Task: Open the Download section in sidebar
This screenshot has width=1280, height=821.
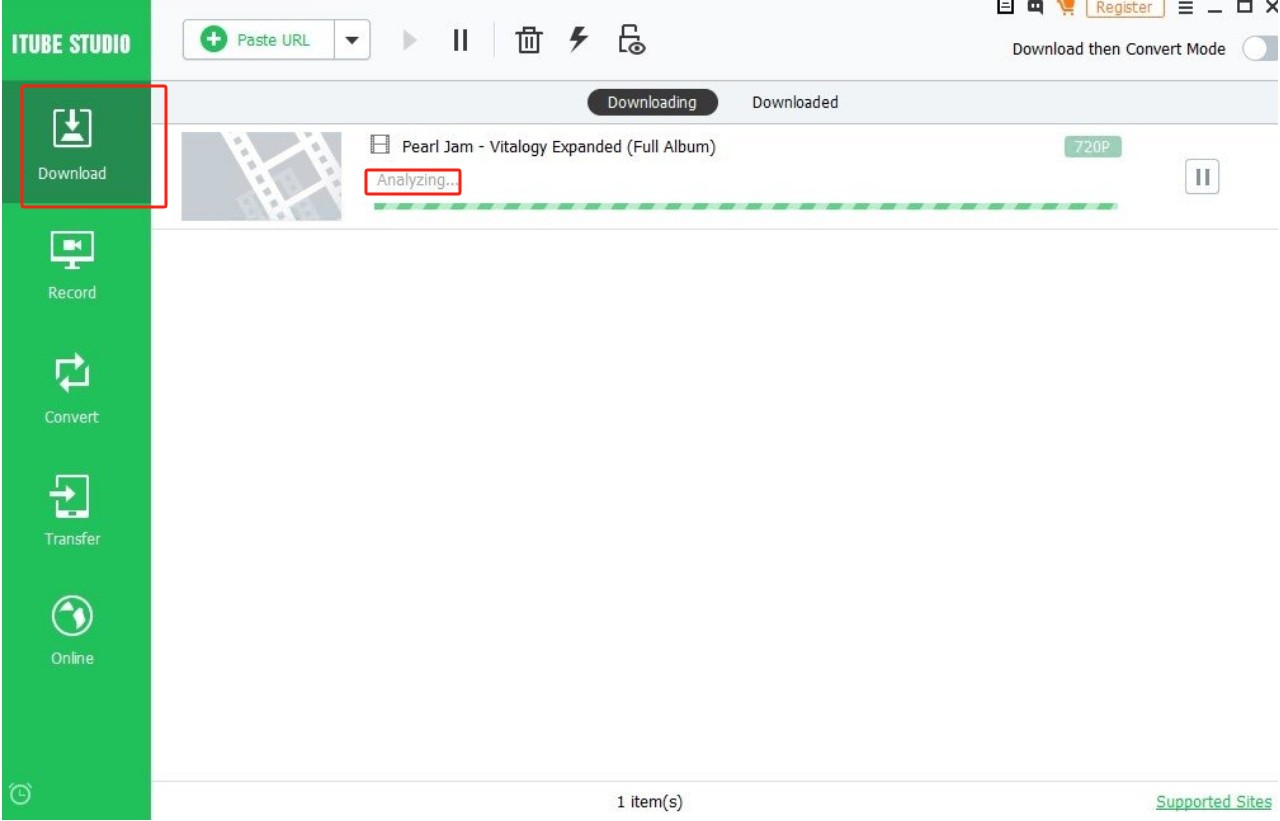Action: [x=72, y=144]
